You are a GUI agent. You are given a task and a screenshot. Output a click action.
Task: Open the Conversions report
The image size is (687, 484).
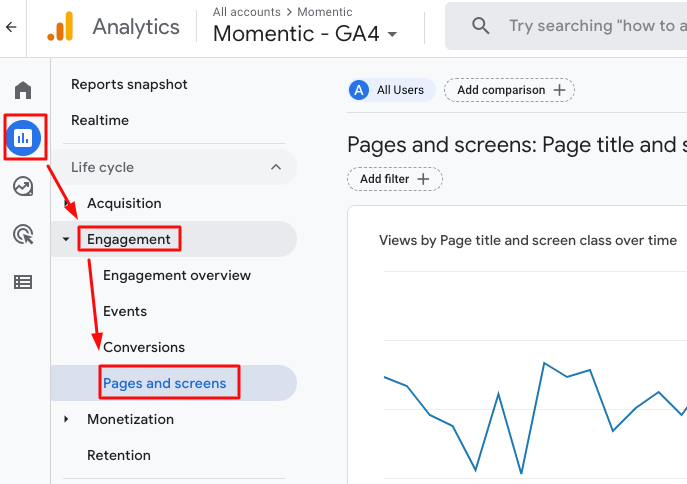pyautogui.click(x=144, y=347)
